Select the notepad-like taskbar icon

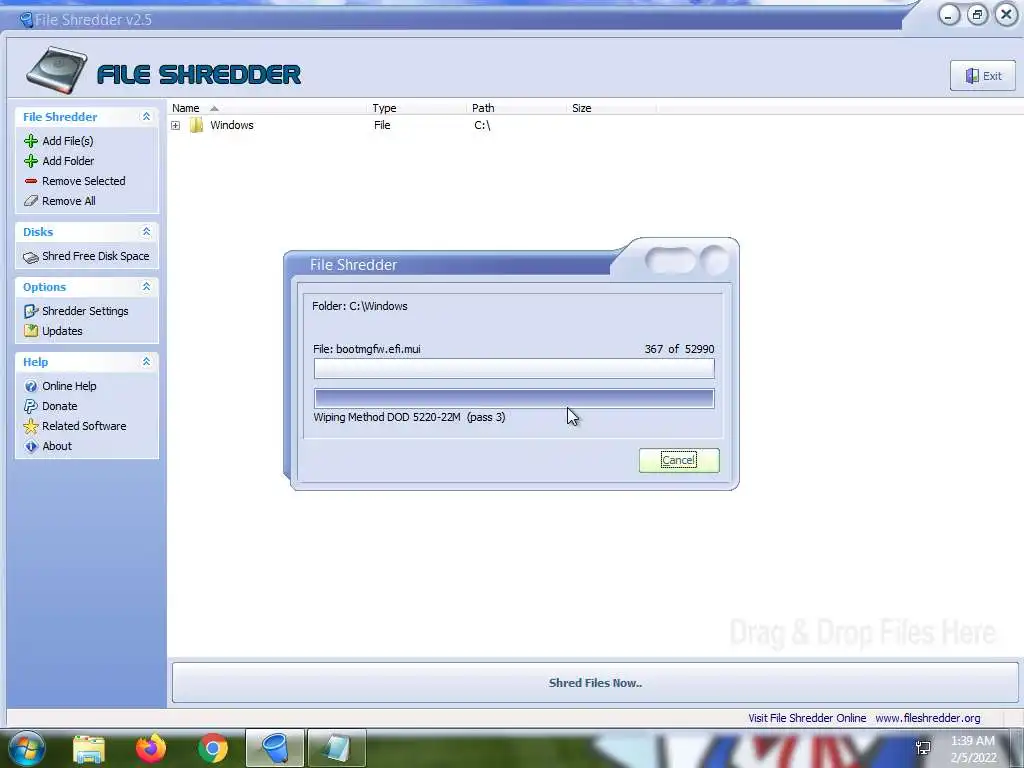(336, 748)
